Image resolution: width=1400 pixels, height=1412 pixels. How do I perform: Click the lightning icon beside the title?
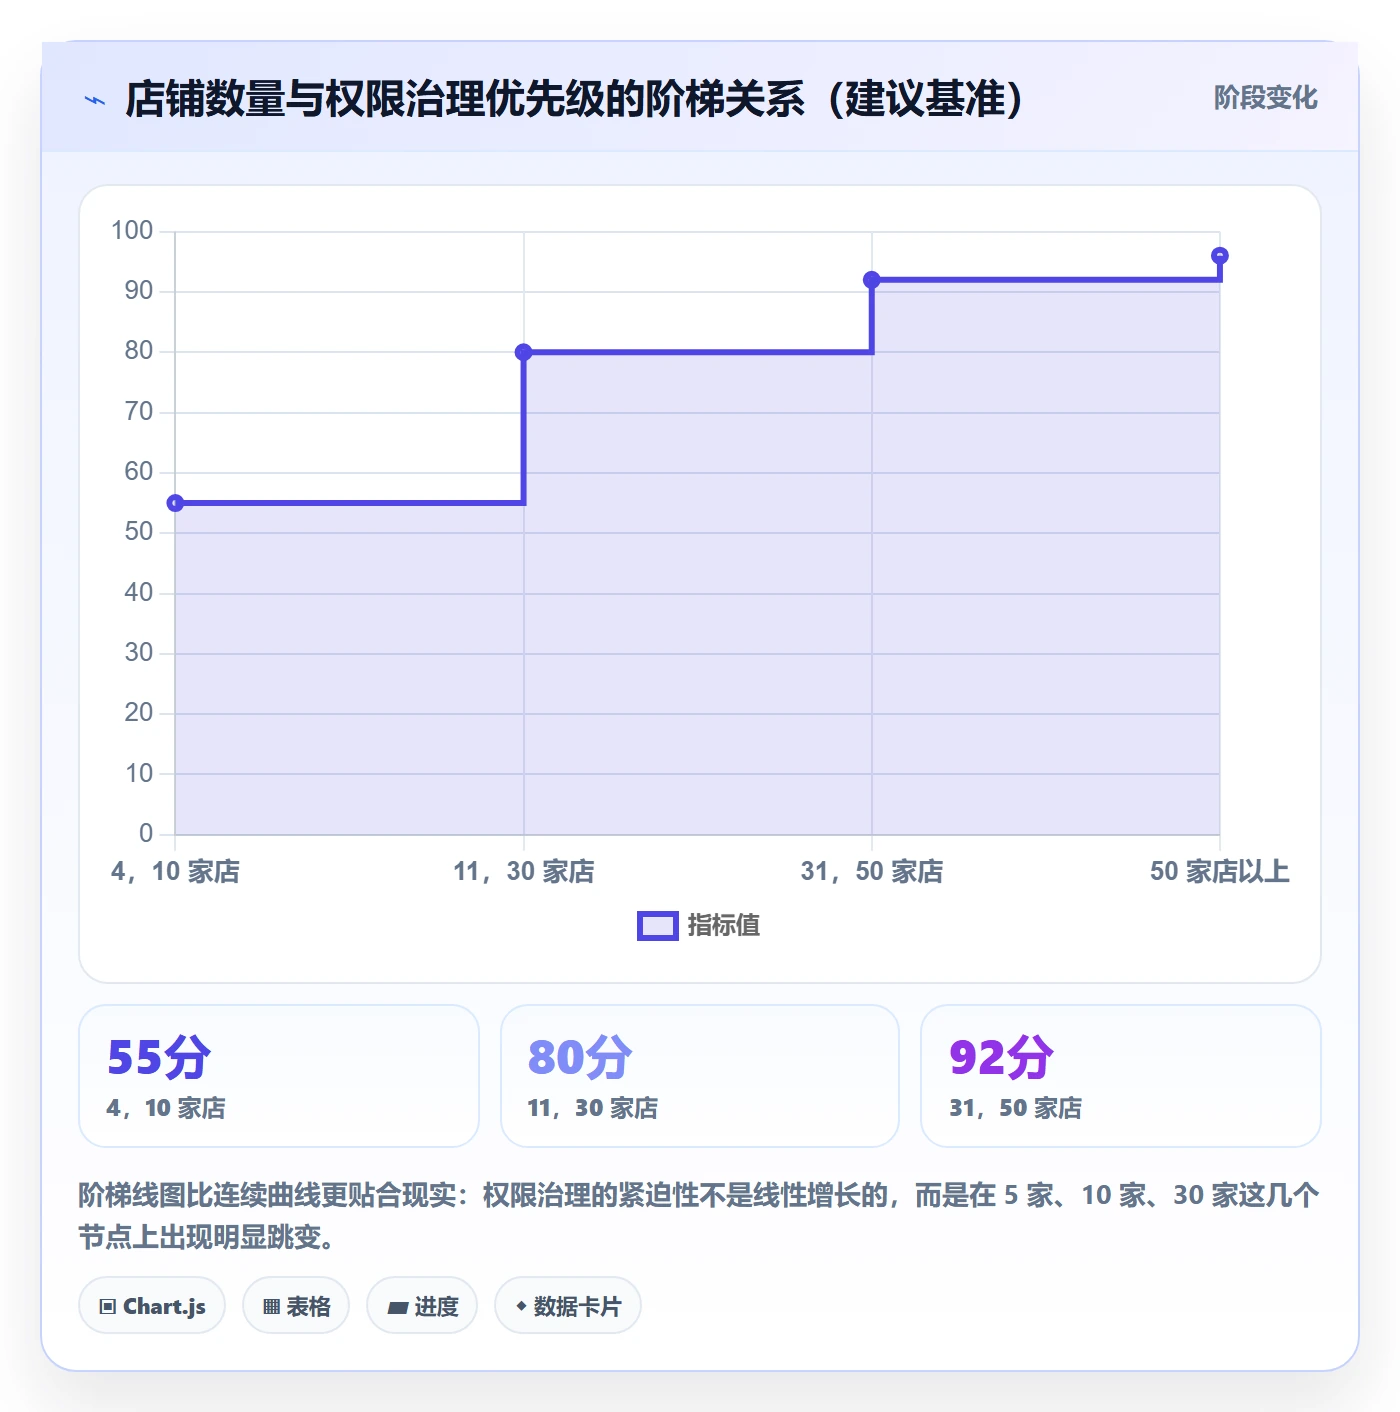[x=95, y=100]
